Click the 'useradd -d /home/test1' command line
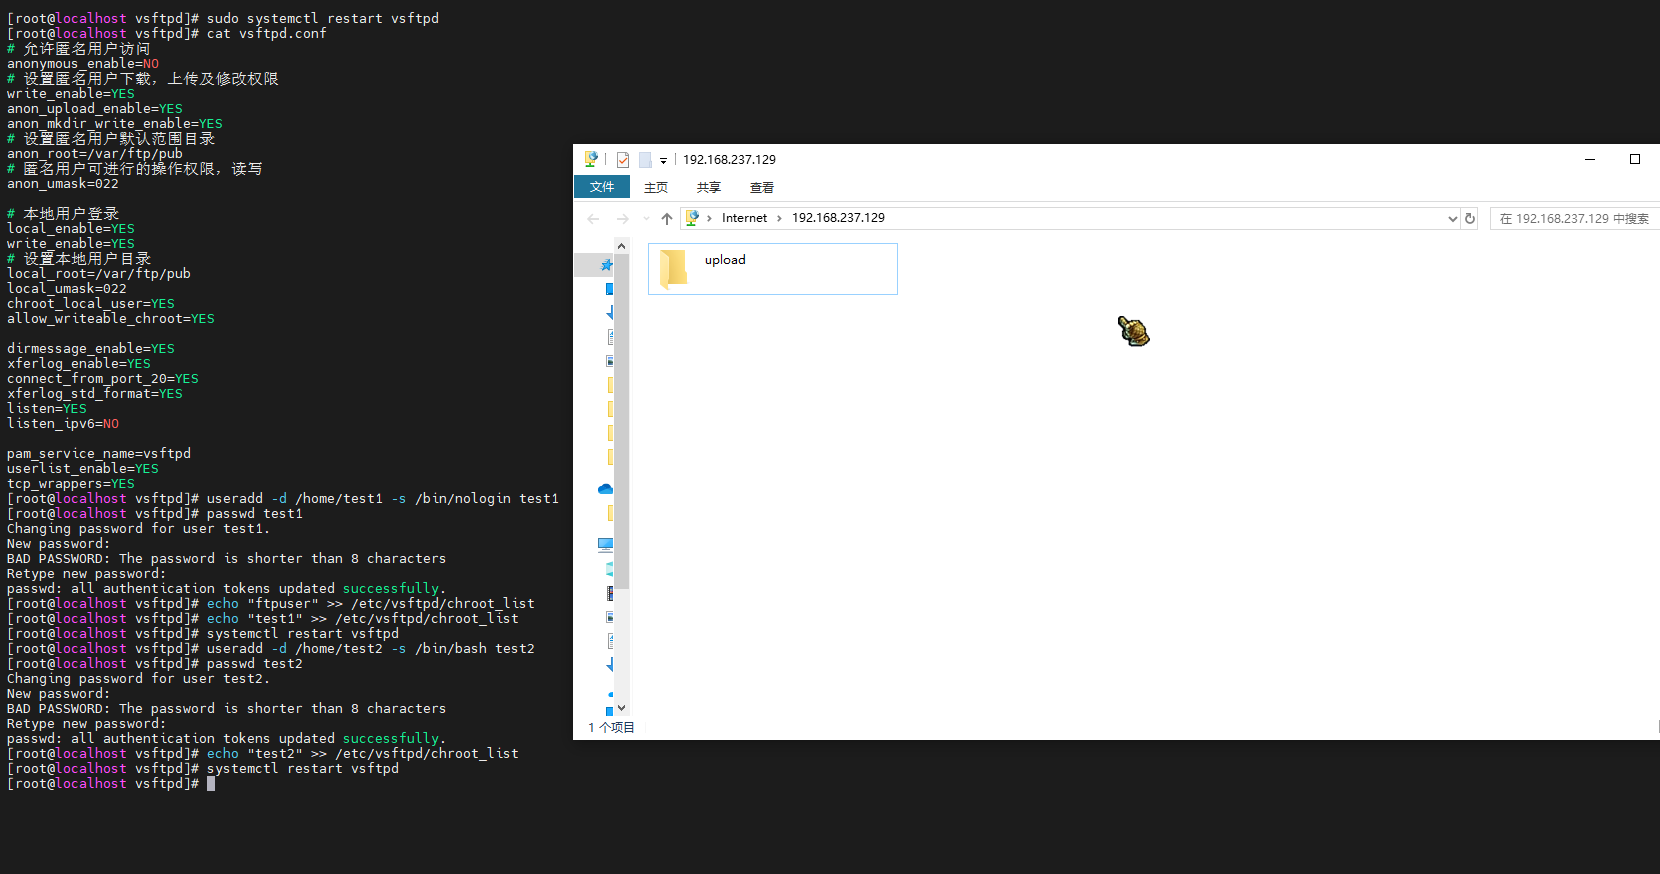This screenshot has width=1660, height=874. click(283, 499)
